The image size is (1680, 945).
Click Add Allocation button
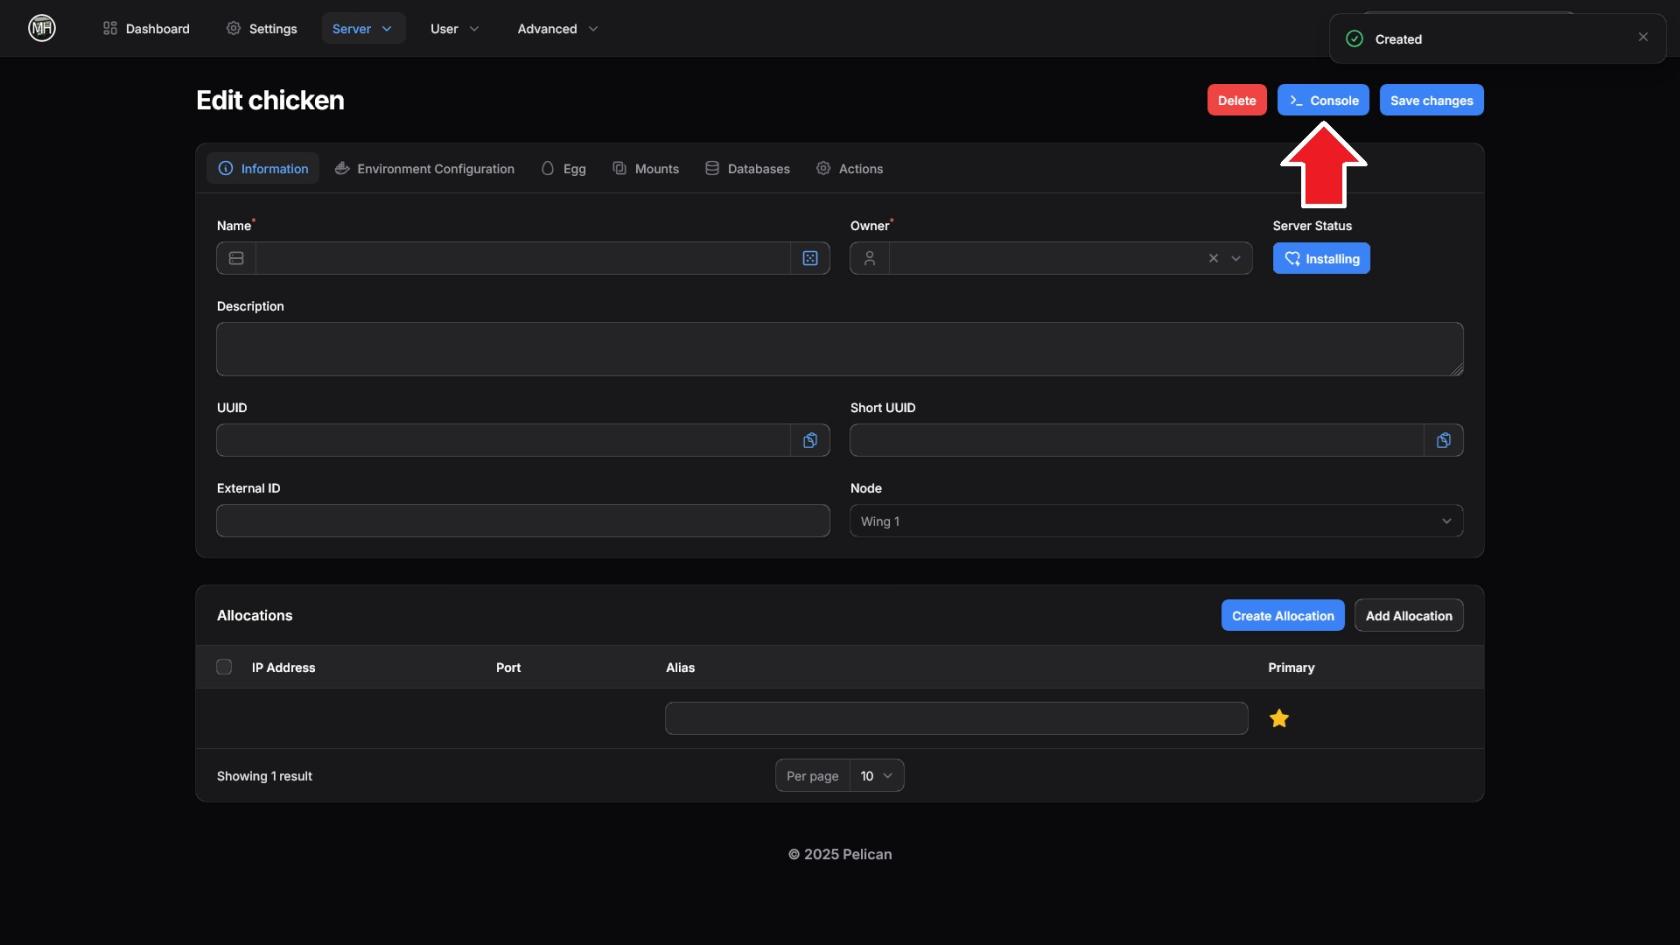pos(1409,615)
